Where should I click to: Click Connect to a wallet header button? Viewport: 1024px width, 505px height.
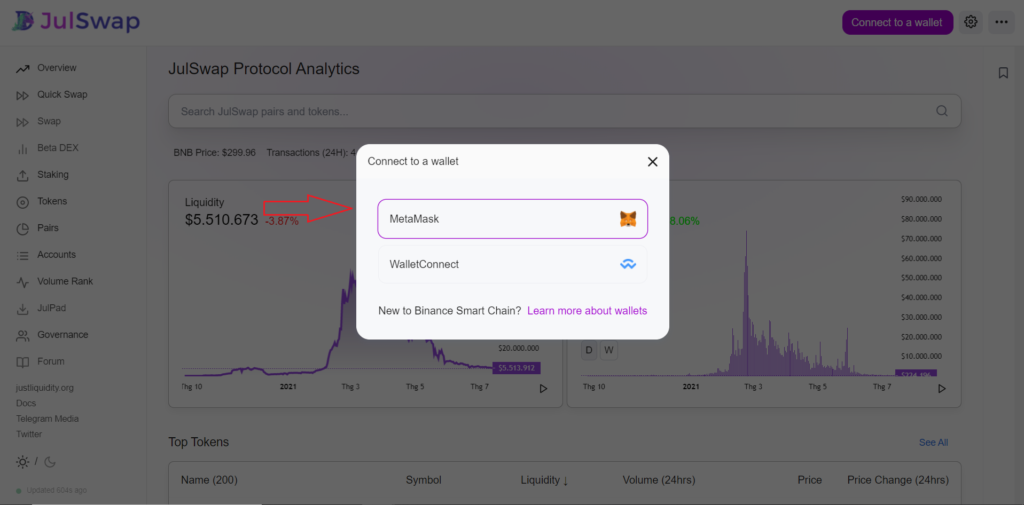coord(897,22)
